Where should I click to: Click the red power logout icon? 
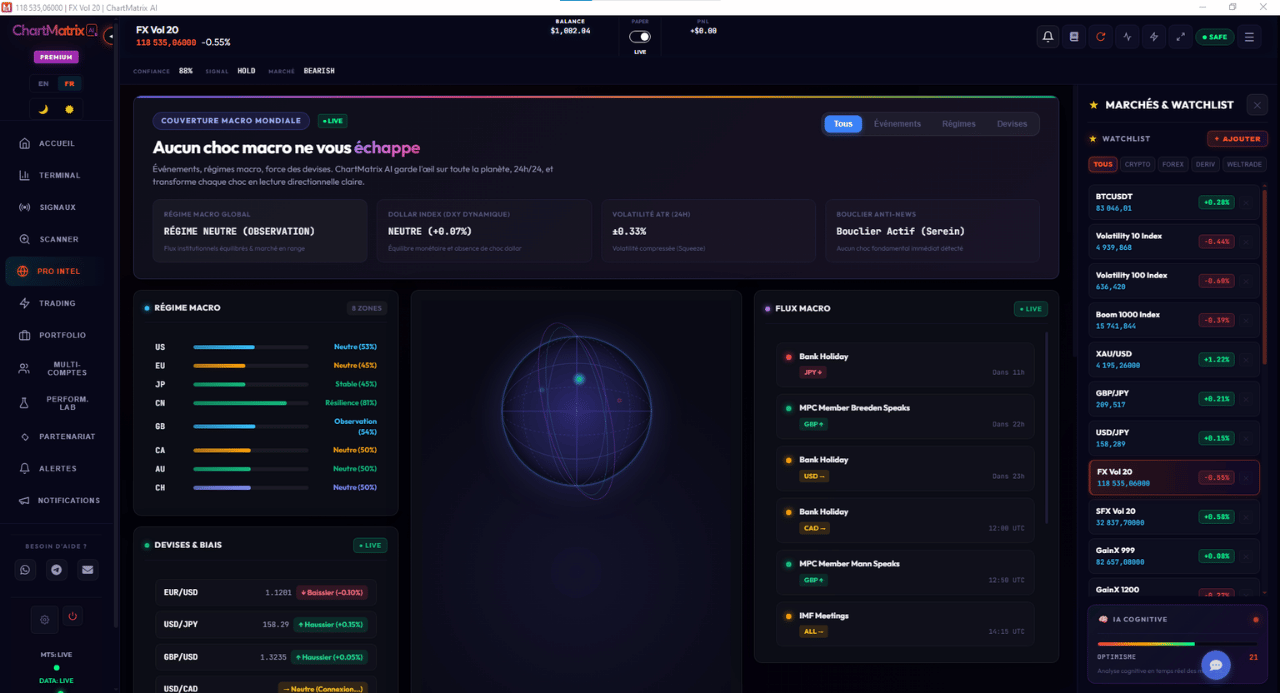pyautogui.click(x=72, y=617)
